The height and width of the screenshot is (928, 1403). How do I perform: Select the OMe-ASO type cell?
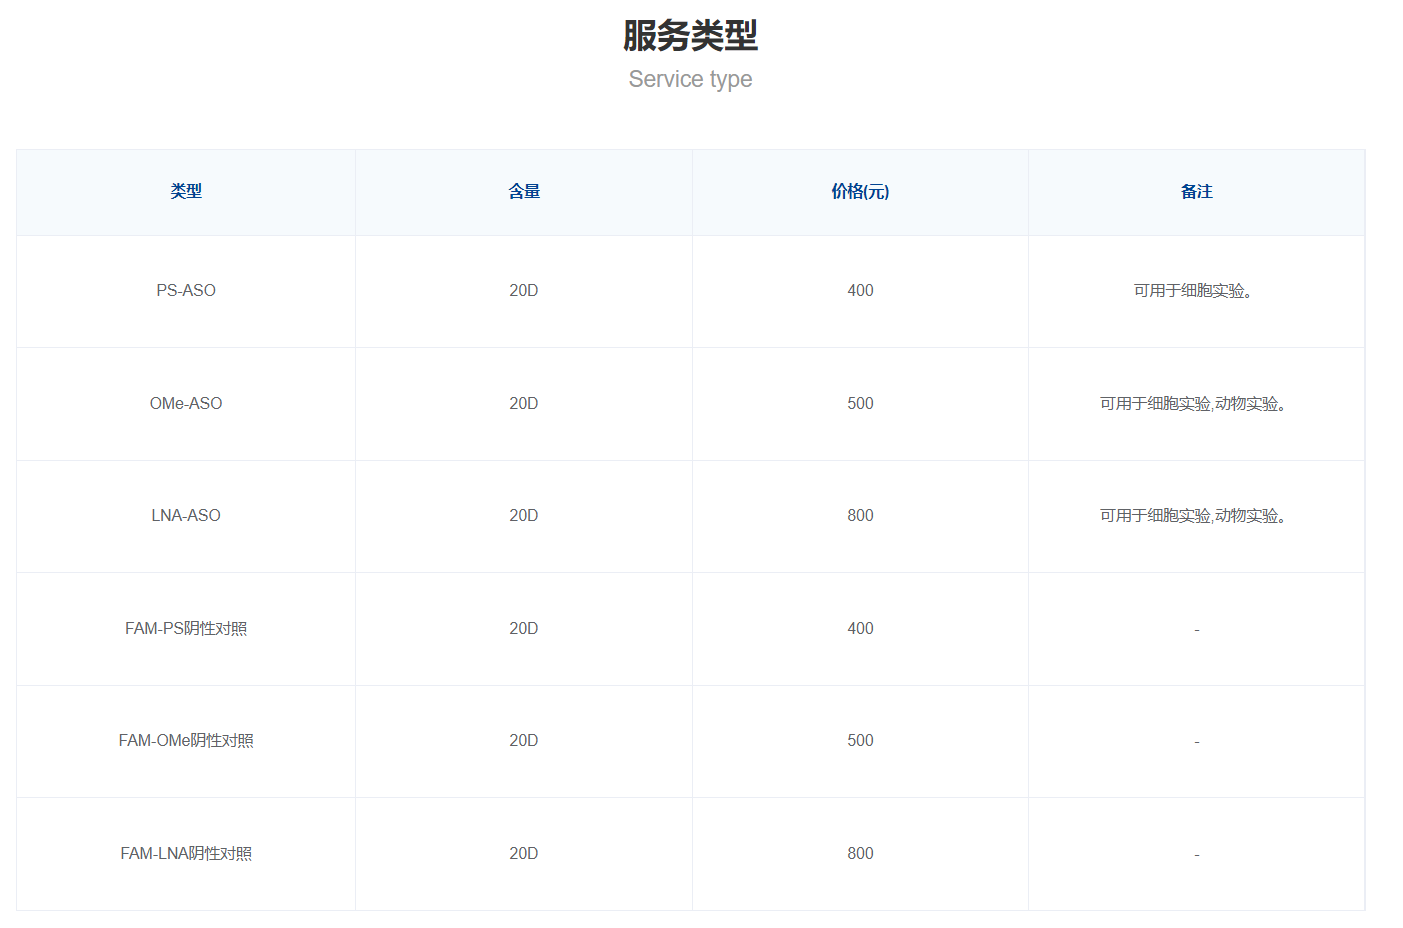click(186, 403)
